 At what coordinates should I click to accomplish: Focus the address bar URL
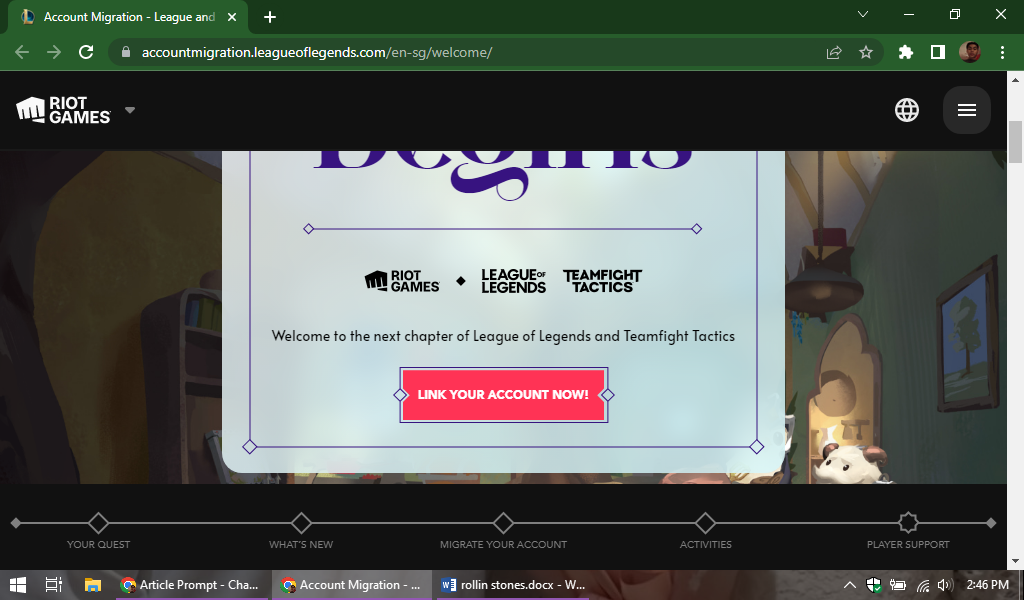tap(317, 52)
